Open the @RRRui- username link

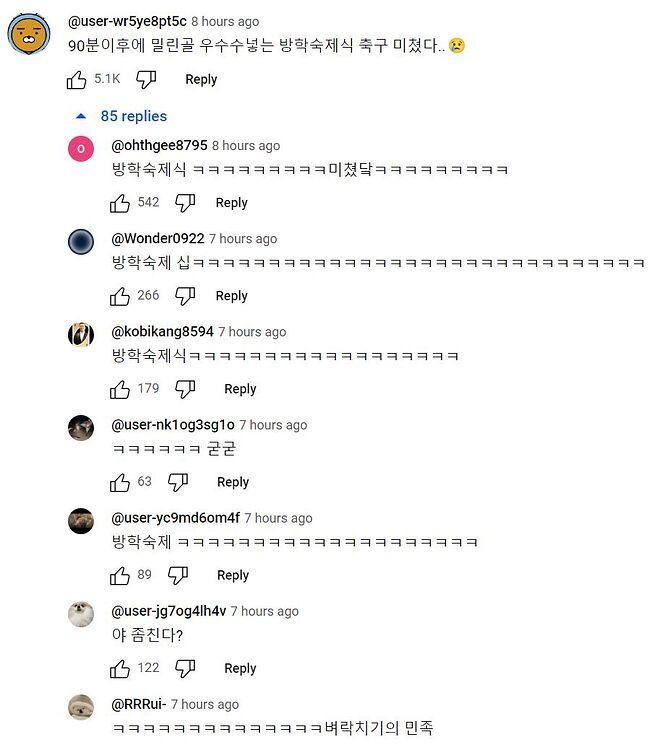(137, 703)
